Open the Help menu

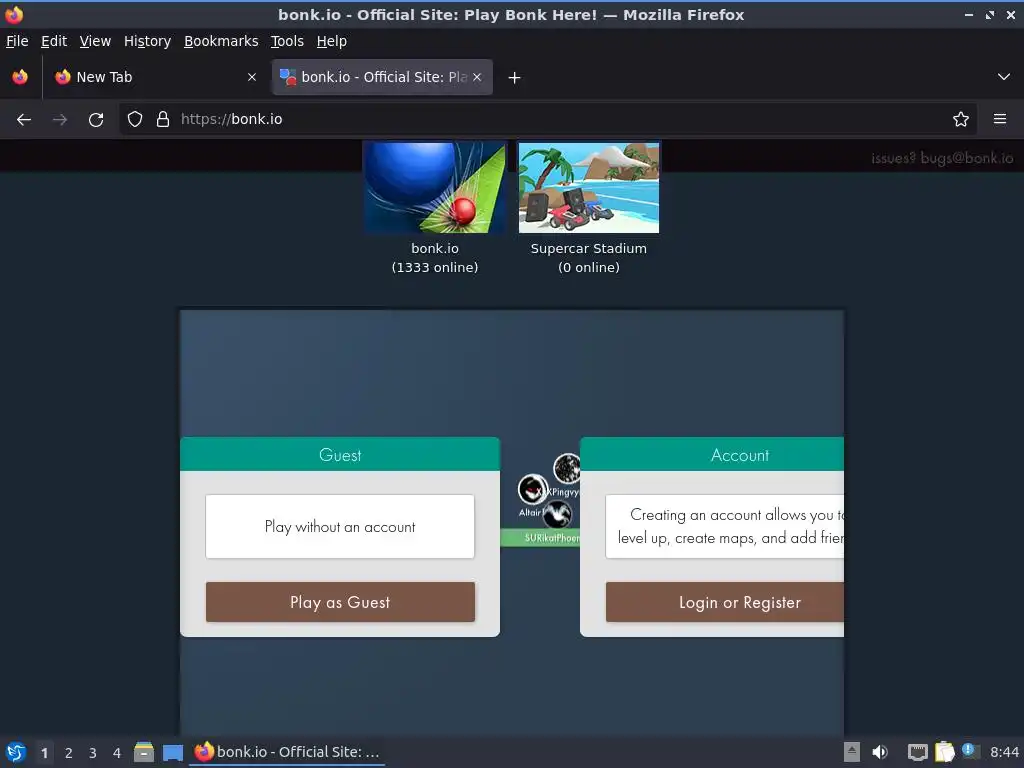(x=332, y=41)
